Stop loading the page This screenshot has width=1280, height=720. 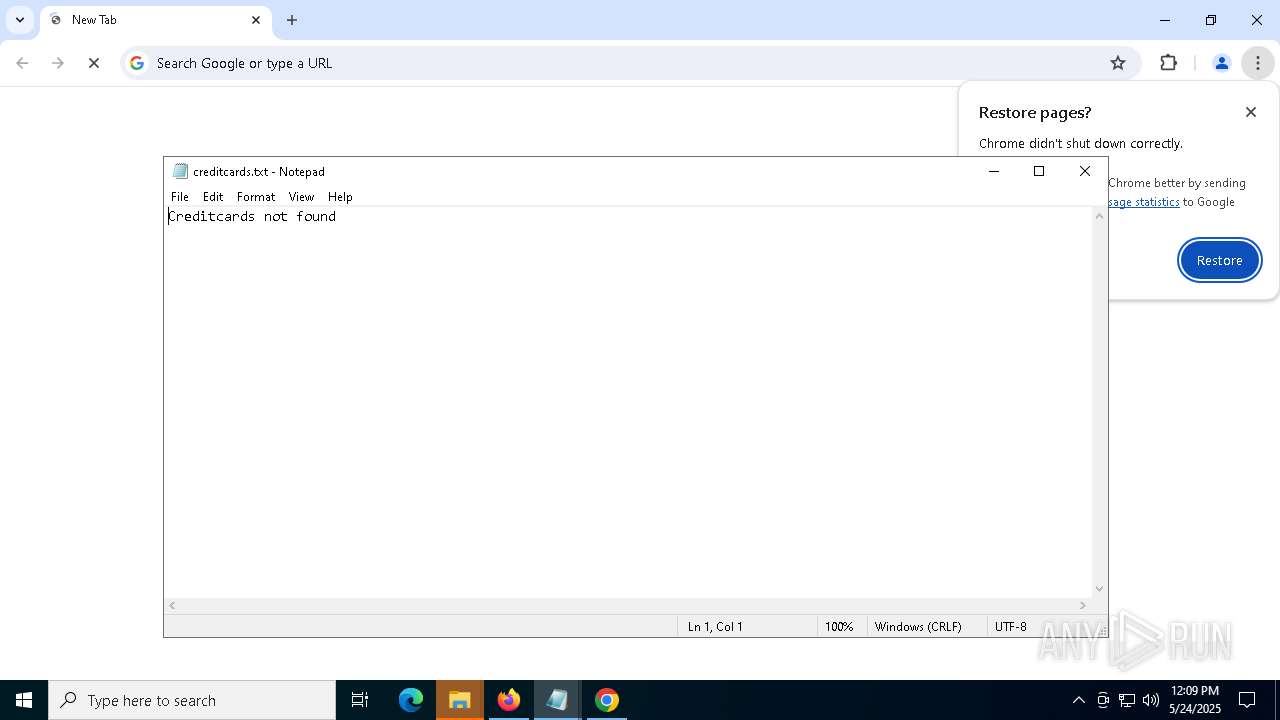coord(94,63)
